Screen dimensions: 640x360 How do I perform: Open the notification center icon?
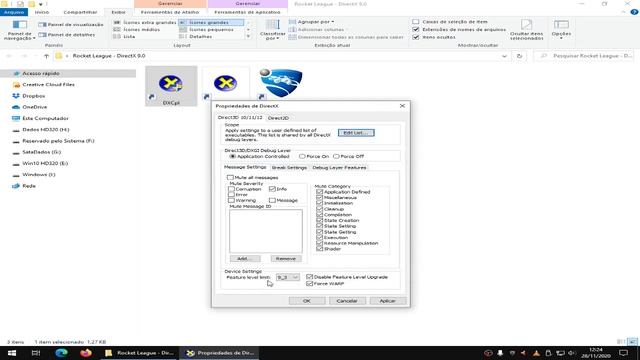coord(623,353)
